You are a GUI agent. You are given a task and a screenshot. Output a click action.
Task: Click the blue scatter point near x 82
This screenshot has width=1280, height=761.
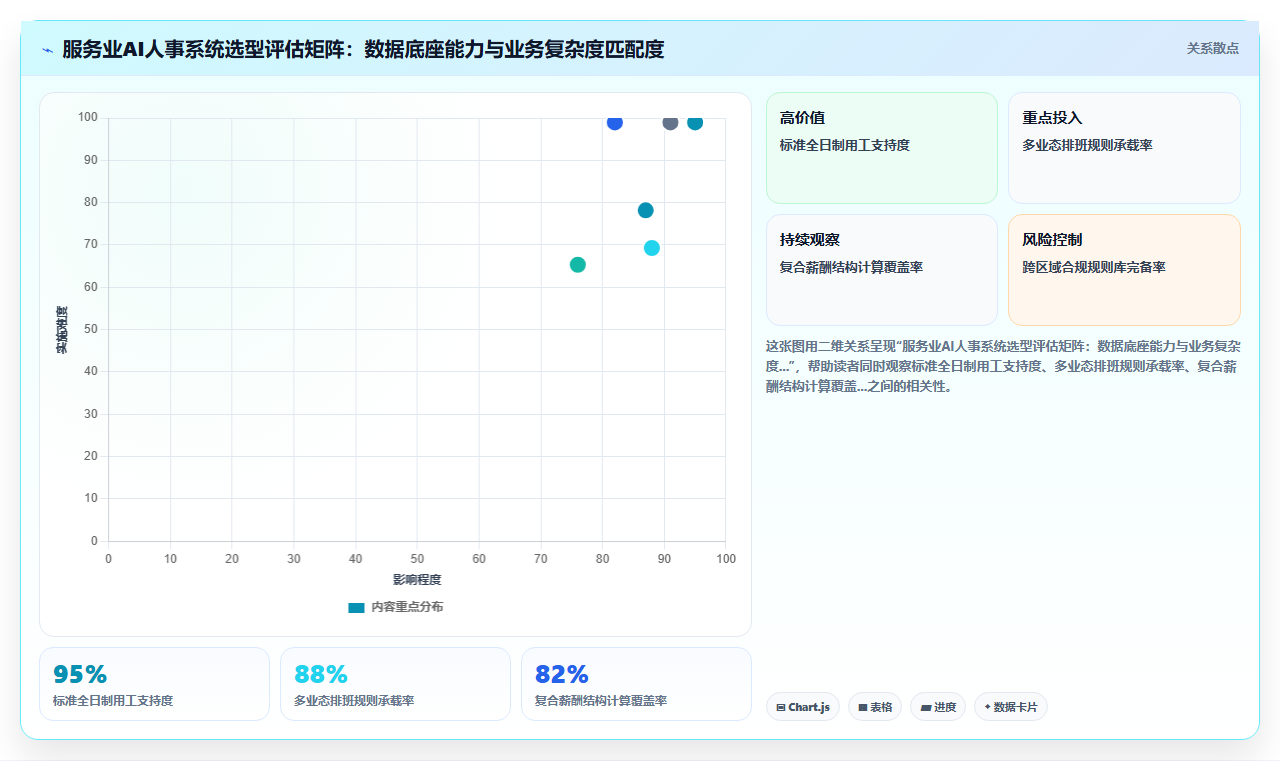tap(615, 122)
